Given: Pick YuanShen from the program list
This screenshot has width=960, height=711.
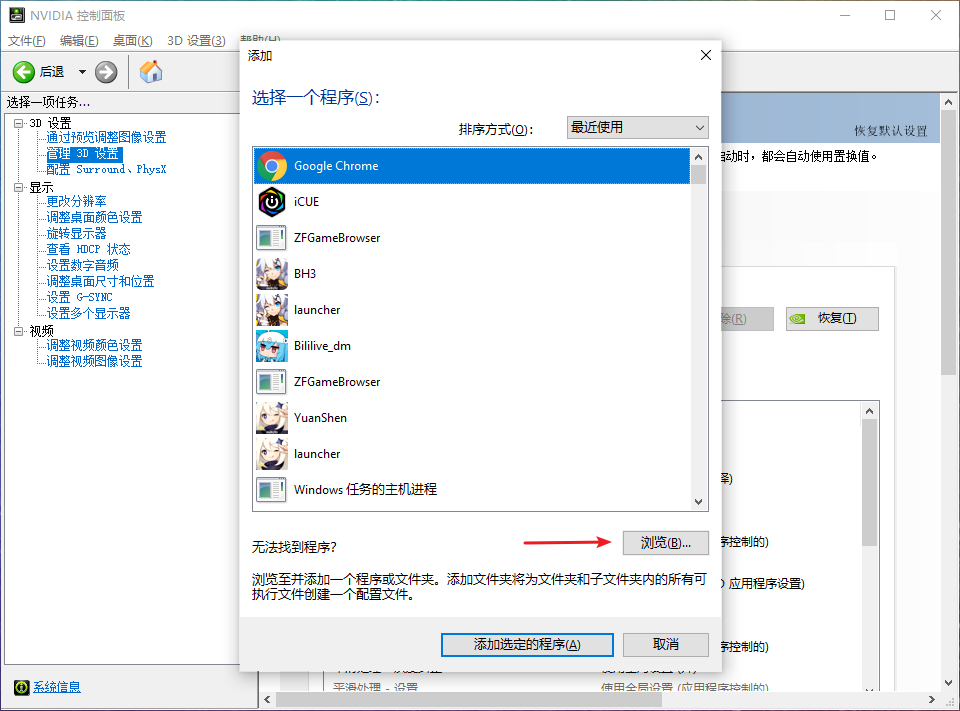Looking at the screenshot, I should (x=320, y=418).
